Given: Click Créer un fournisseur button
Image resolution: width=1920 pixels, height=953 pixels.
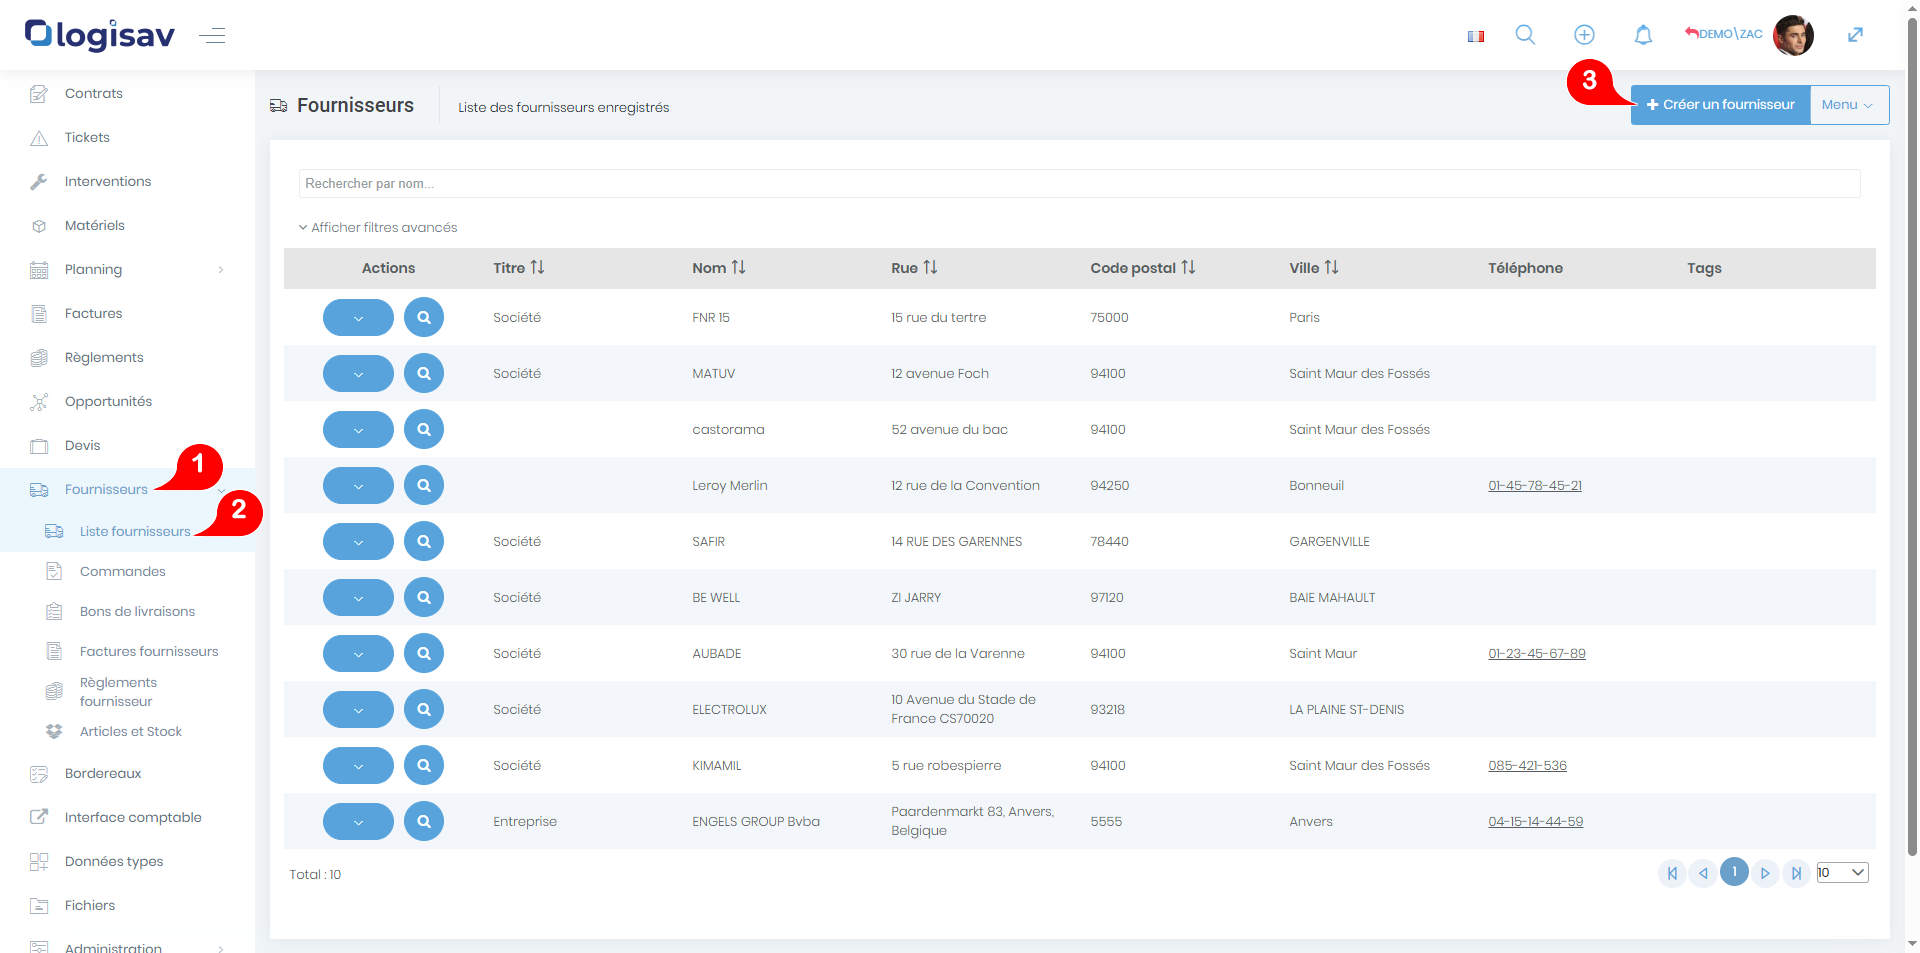Looking at the screenshot, I should (1720, 105).
